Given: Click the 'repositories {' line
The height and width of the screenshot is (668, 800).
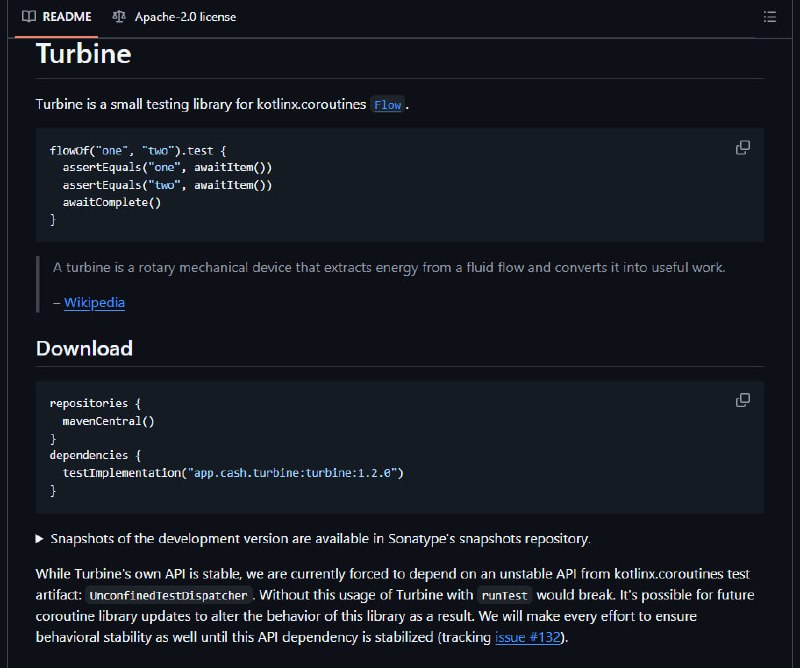Looking at the screenshot, I should 95,404.
